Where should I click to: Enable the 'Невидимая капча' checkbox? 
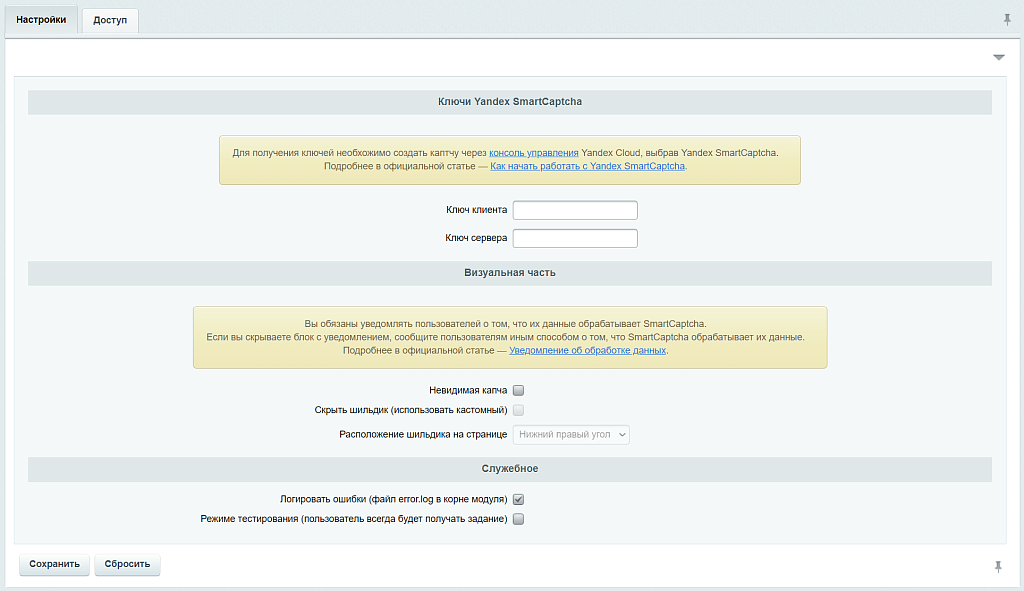[518, 390]
